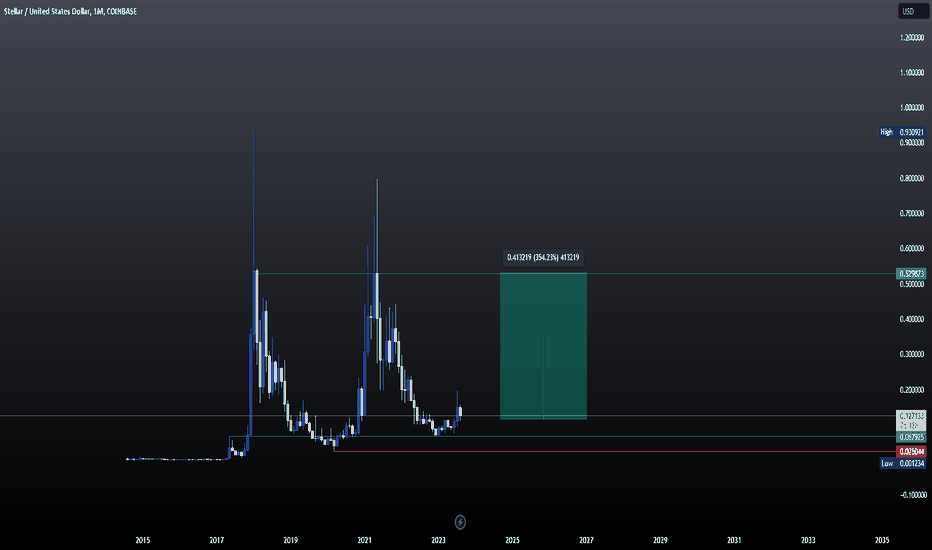This screenshot has width=932, height=550.
Task: Click the 0.529873 green line price tag
Action: click(x=911, y=274)
